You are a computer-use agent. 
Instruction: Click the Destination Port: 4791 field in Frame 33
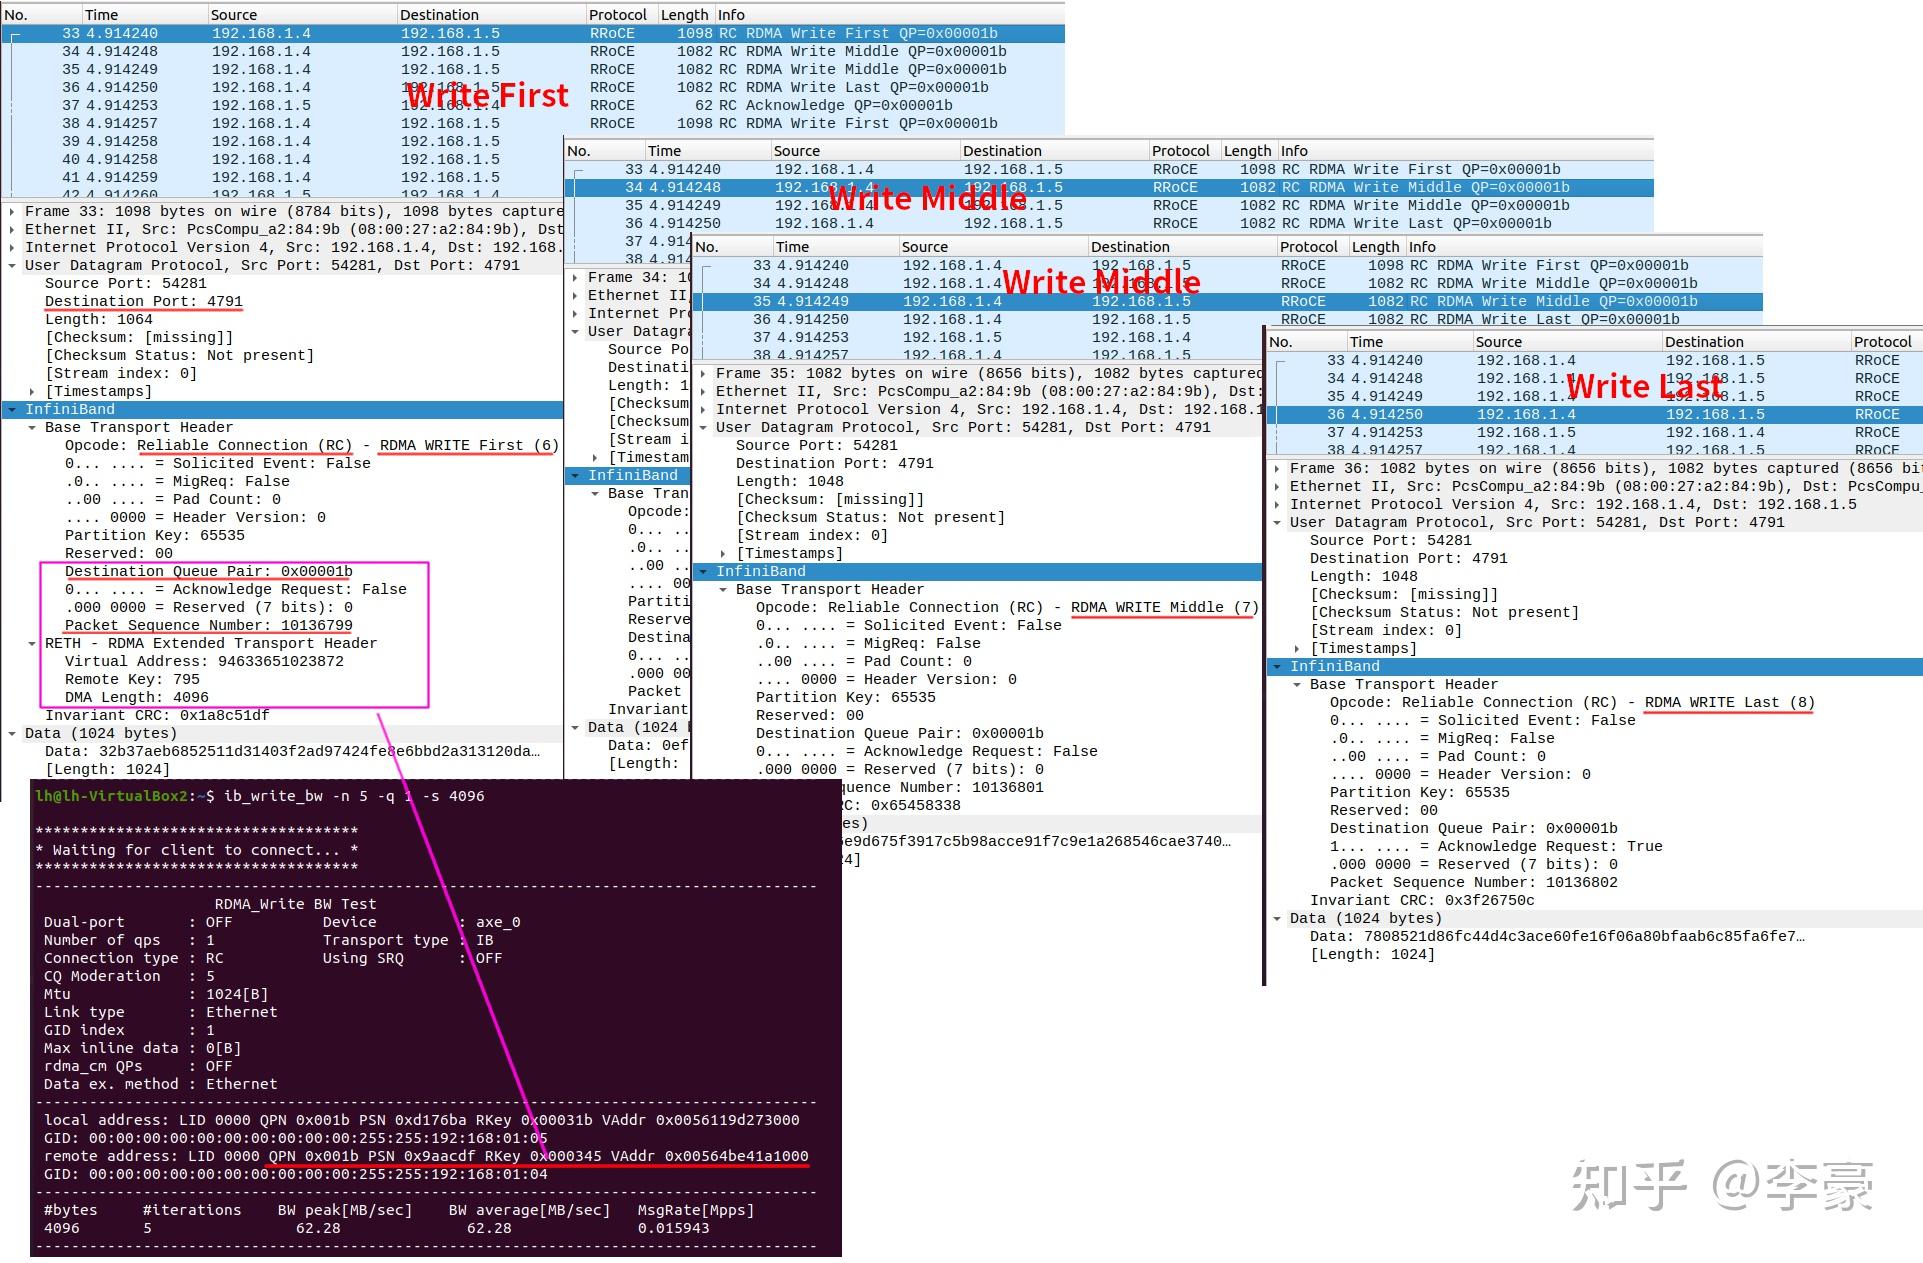pos(144,301)
